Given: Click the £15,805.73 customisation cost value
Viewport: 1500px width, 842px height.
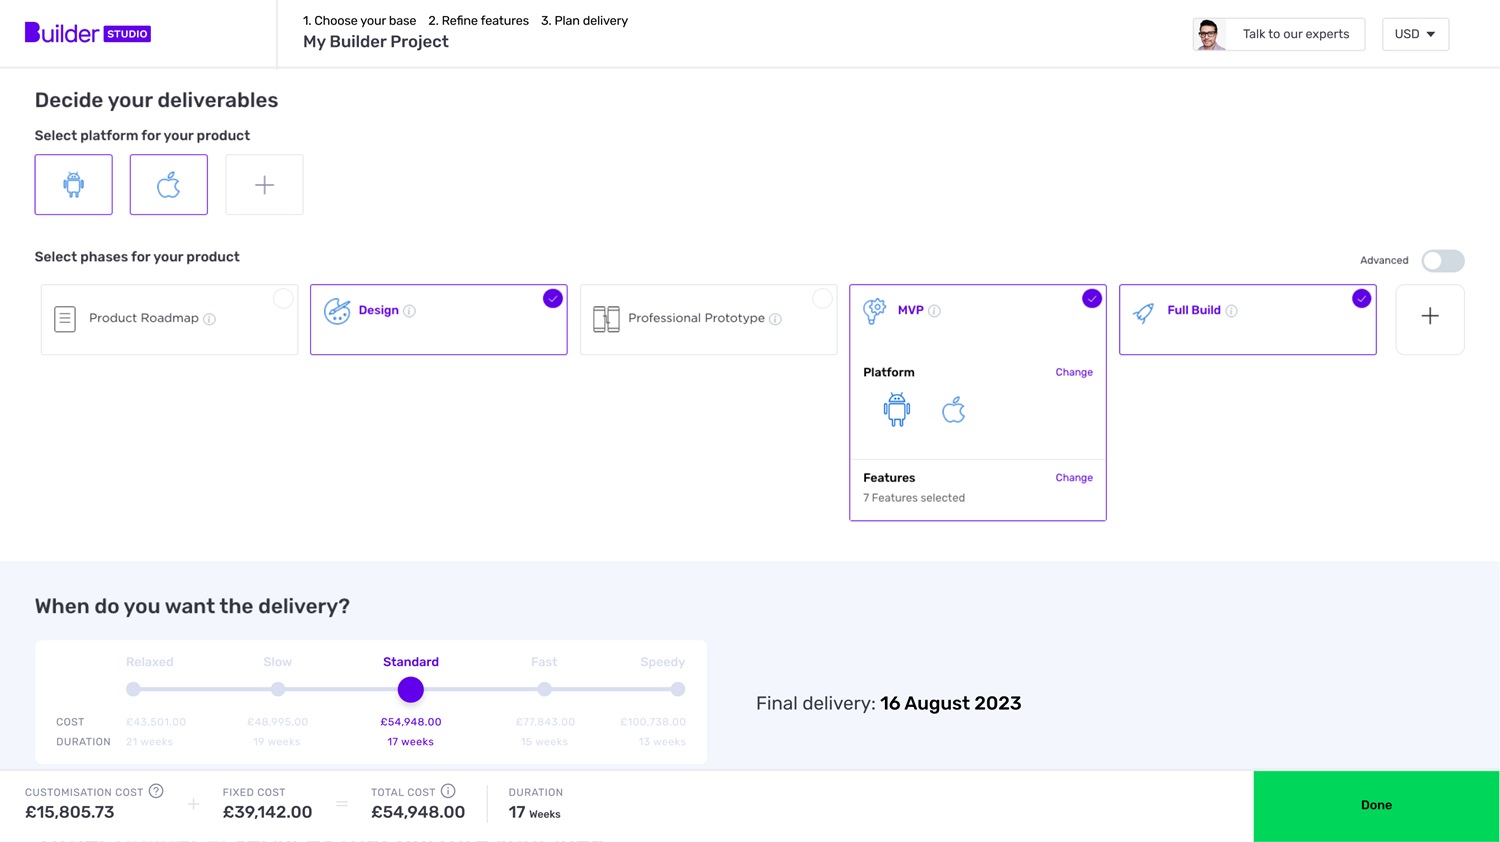Looking at the screenshot, I should [70, 812].
